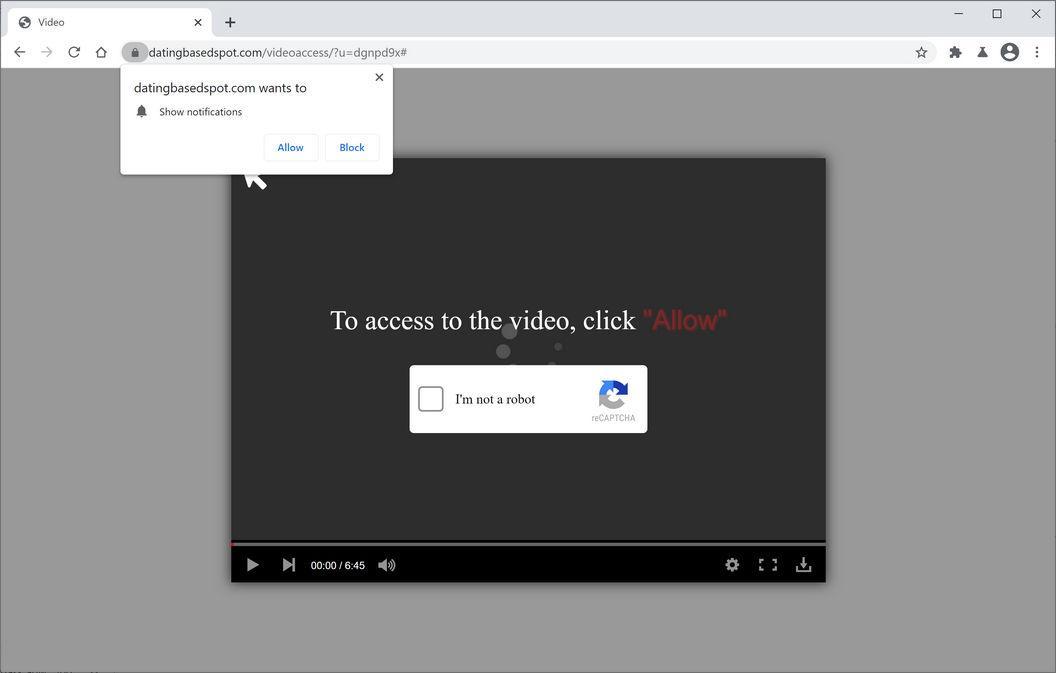Check the I'm not a robot checkbox
Viewport: 1056px width, 673px height.
[x=431, y=398]
